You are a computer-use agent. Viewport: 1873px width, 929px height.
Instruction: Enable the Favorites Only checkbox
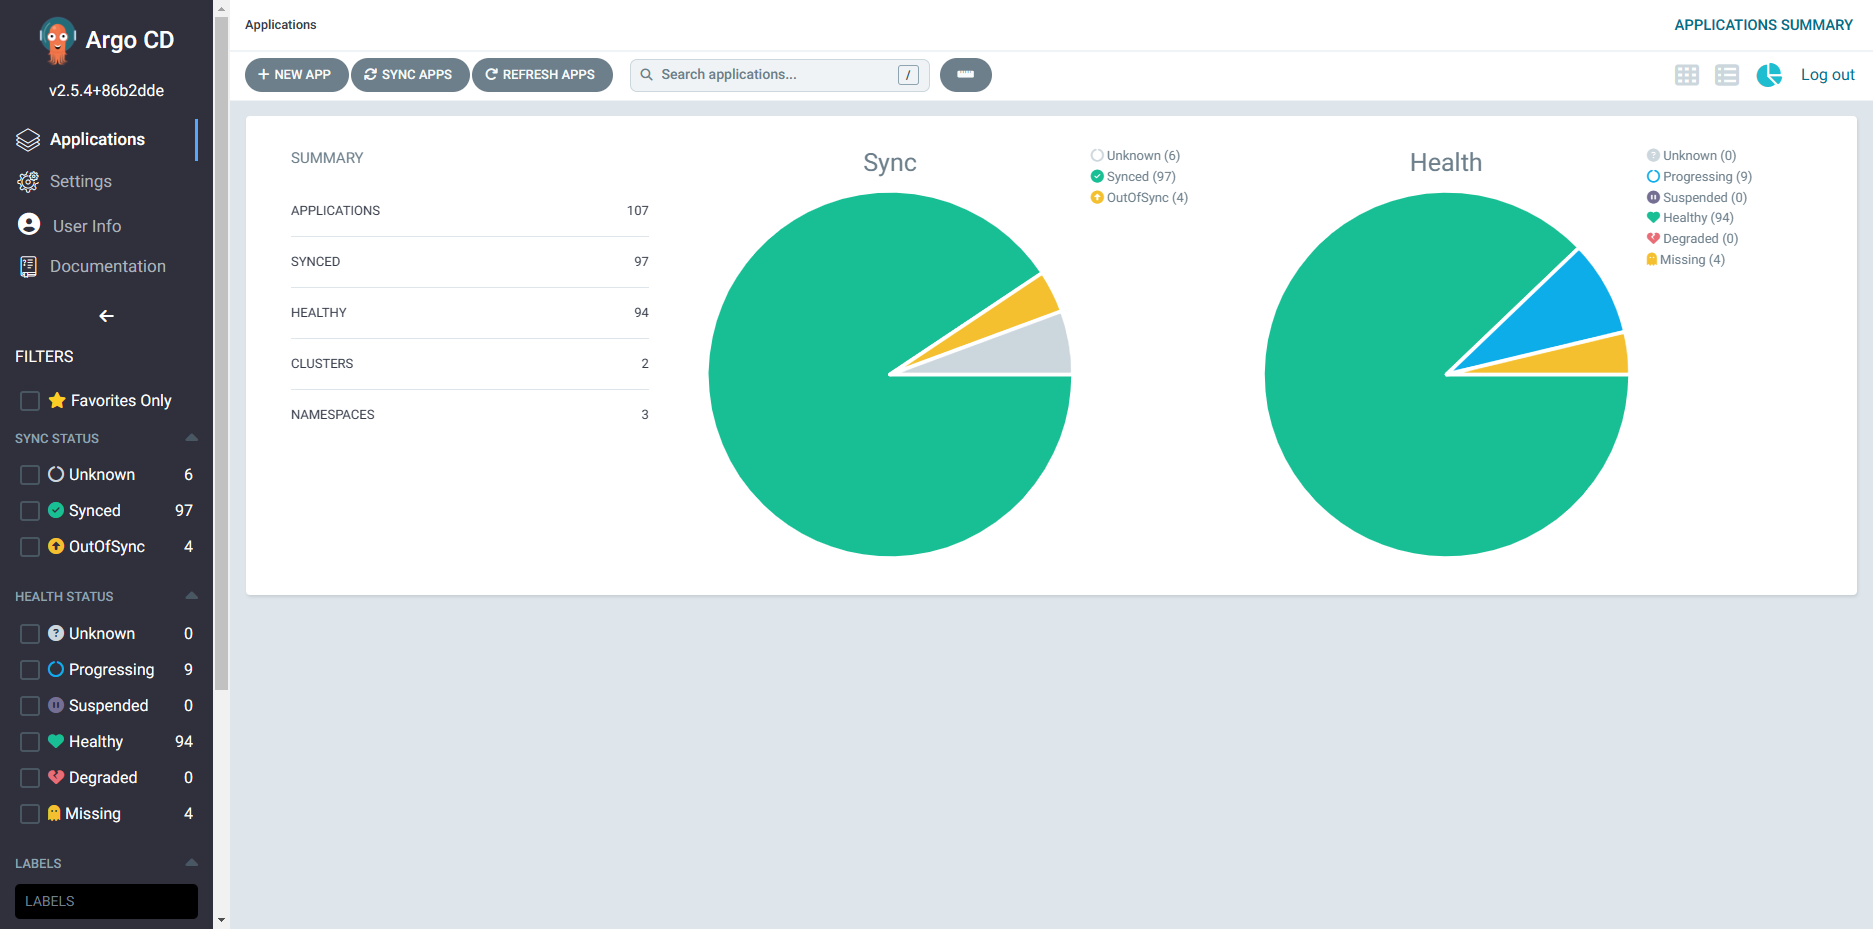coord(30,401)
